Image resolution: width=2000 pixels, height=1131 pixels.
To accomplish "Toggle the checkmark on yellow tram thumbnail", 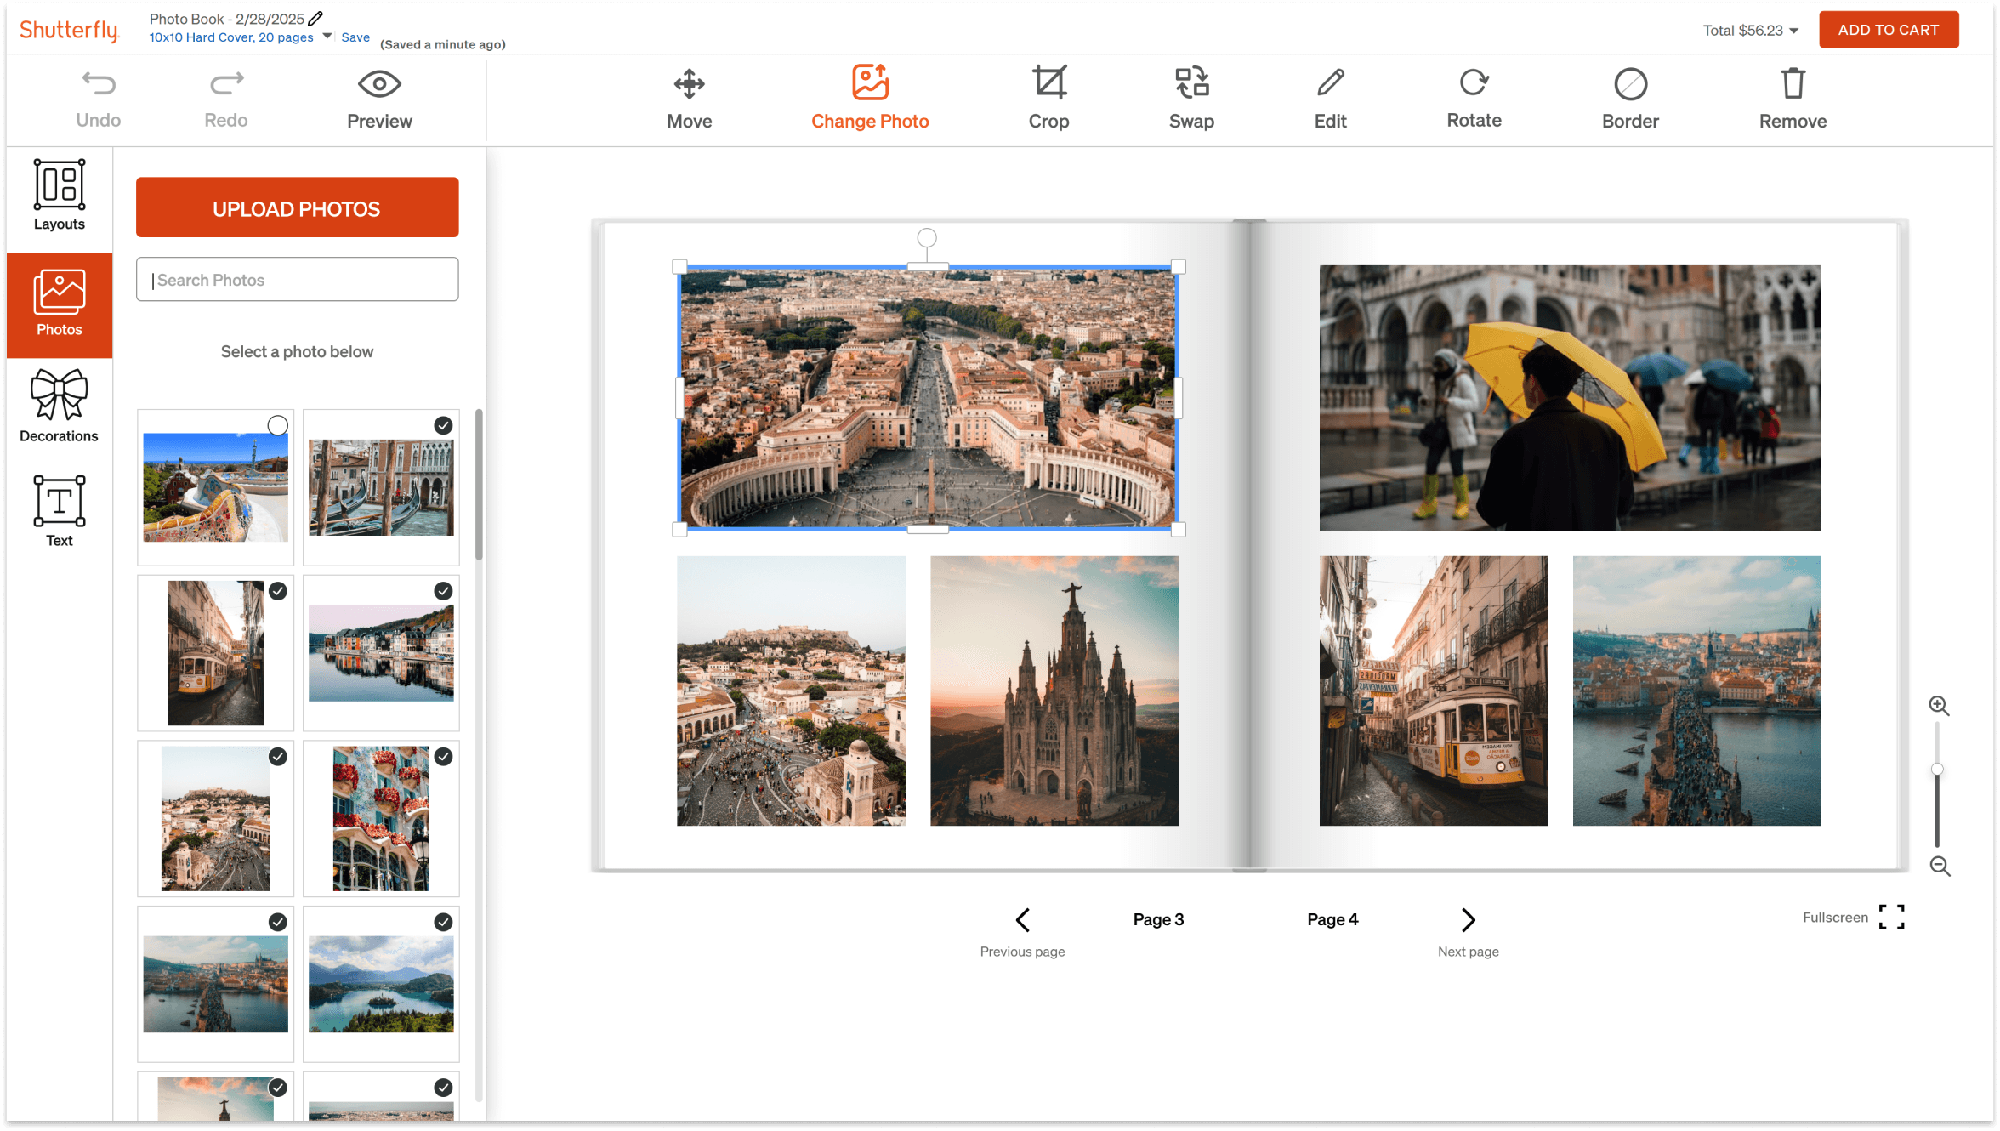I will coord(278,591).
